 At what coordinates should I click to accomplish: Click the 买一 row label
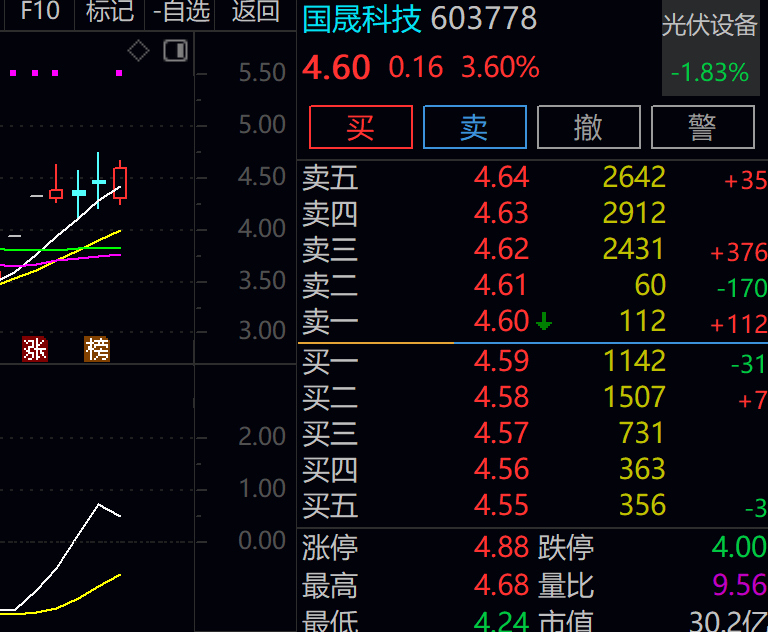tap(330, 362)
